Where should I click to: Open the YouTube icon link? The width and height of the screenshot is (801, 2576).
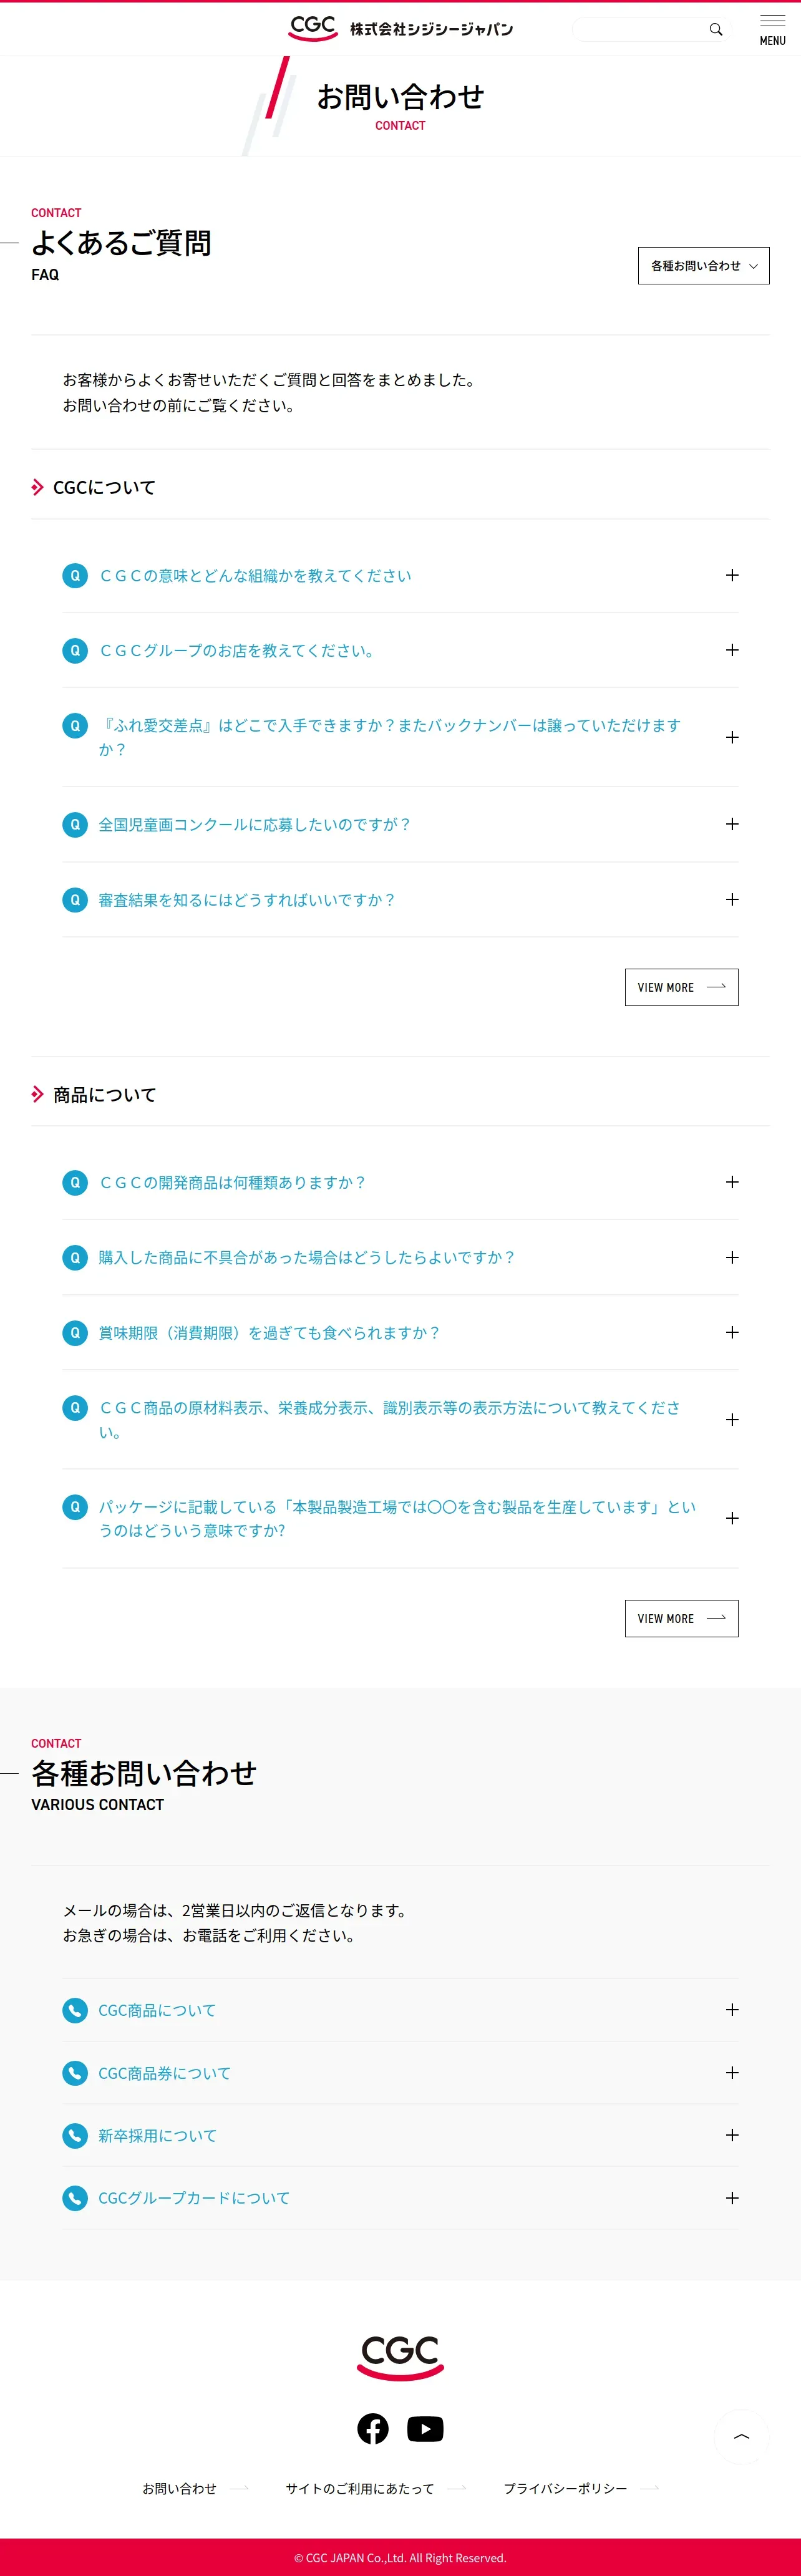(425, 2429)
